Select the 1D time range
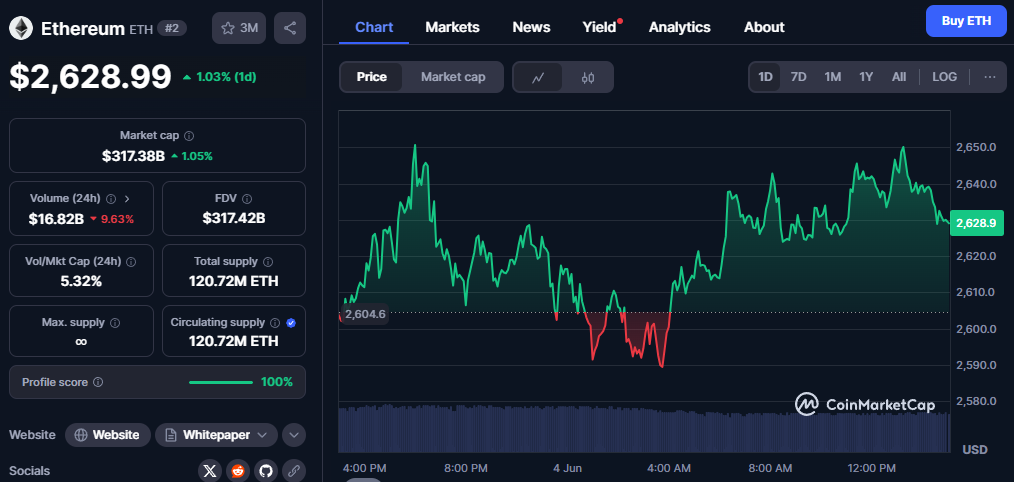The height and width of the screenshot is (482, 1014). pyautogui.click(x=765, y=77)
